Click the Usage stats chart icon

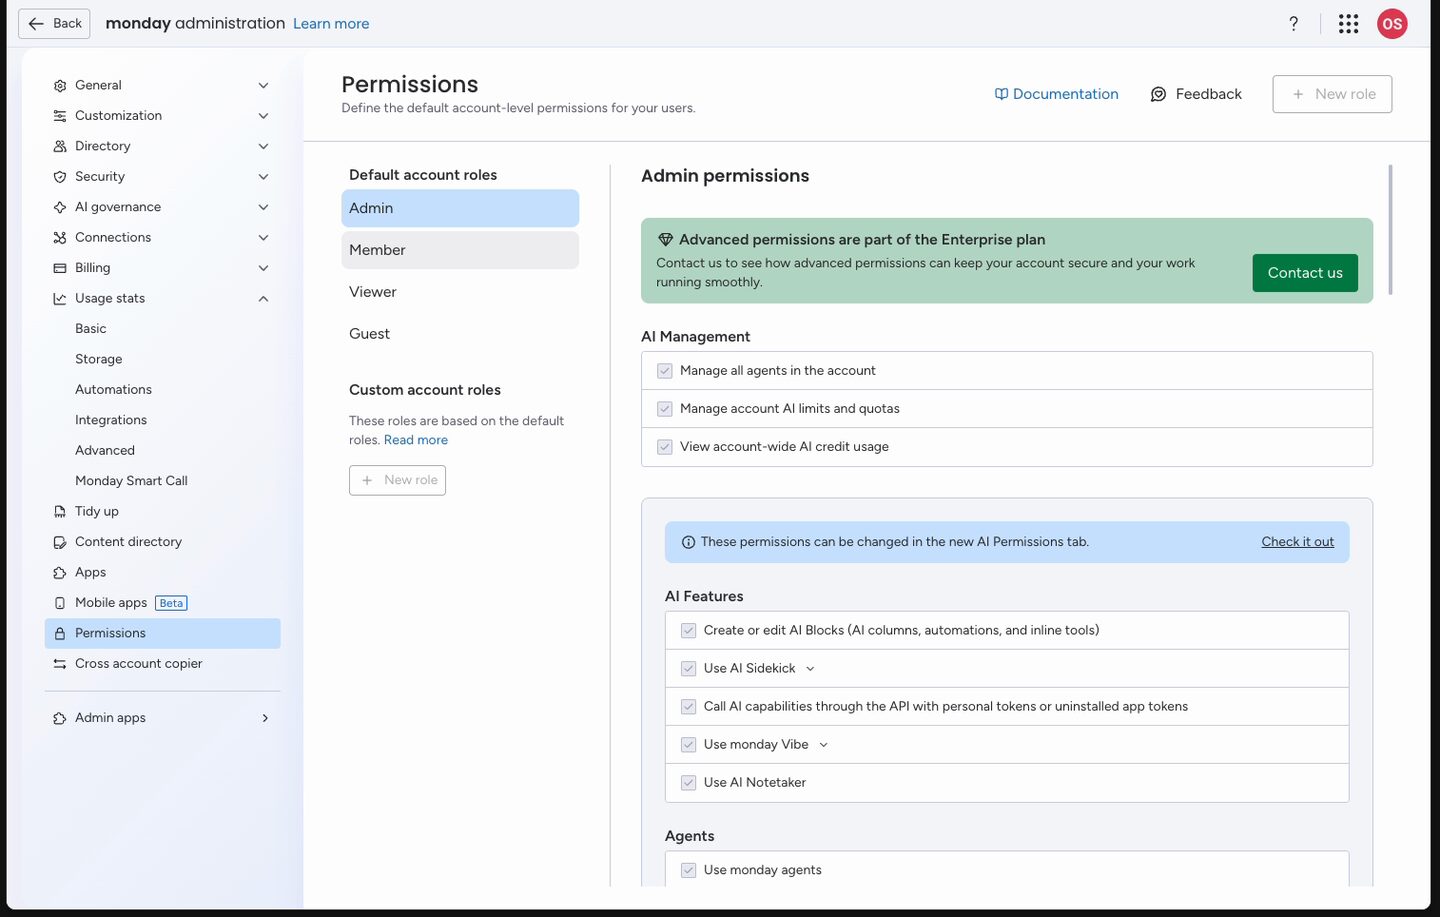60,299
